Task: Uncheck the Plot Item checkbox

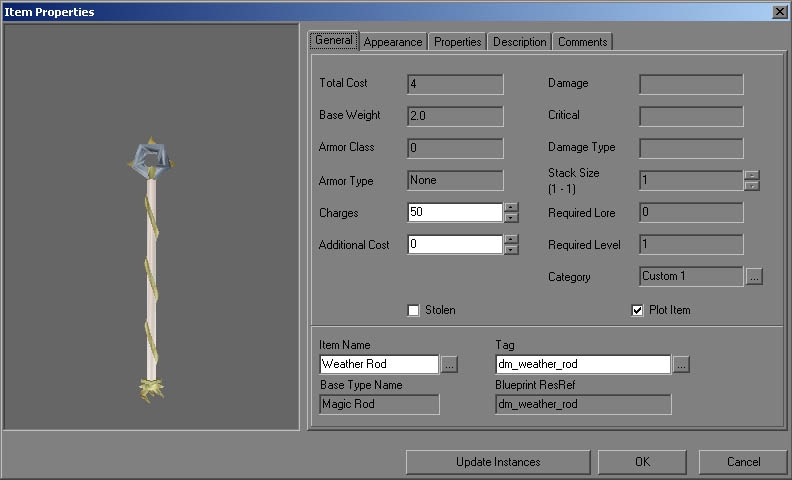Action: (x=637, y=310)
